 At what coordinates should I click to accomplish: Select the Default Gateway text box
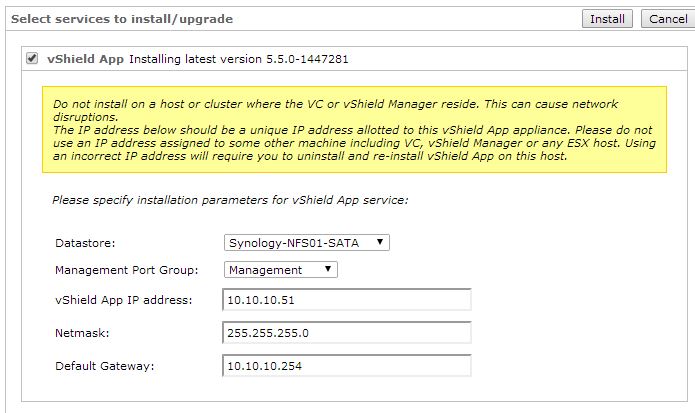tap(346, 366)
